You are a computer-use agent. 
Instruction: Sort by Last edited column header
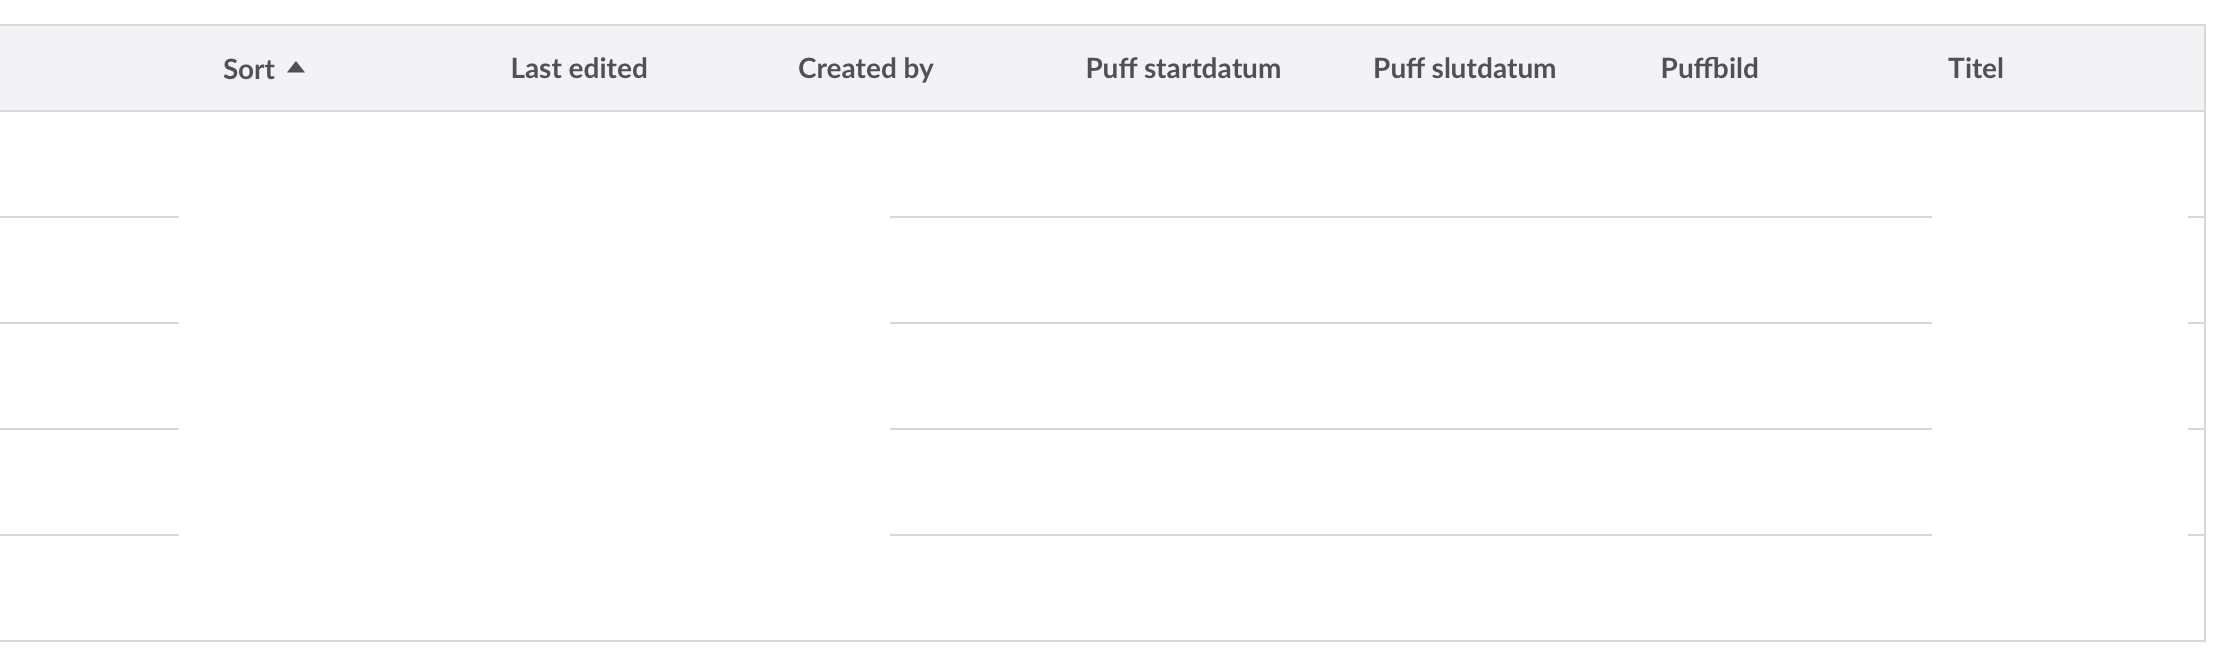pos(578,68)
